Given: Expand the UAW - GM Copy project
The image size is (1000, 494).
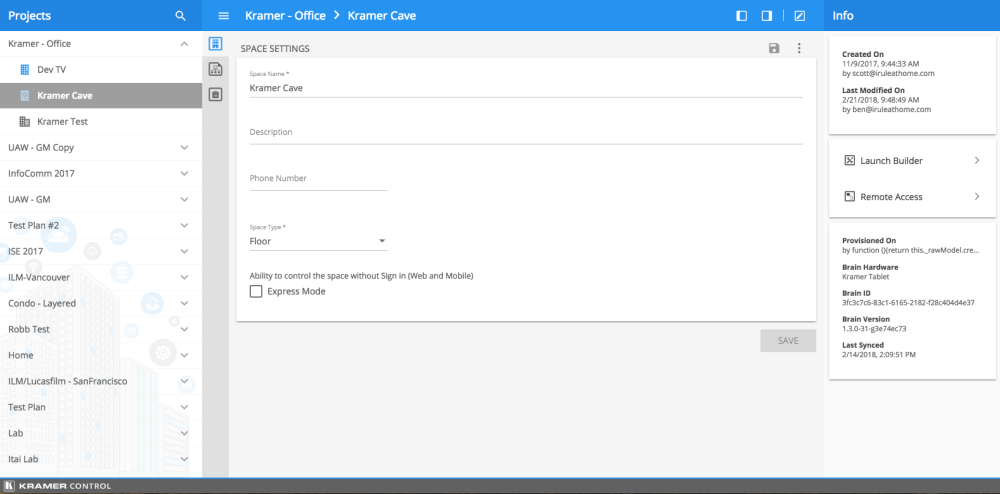Looking at the screenshot, I should (184, 147).
